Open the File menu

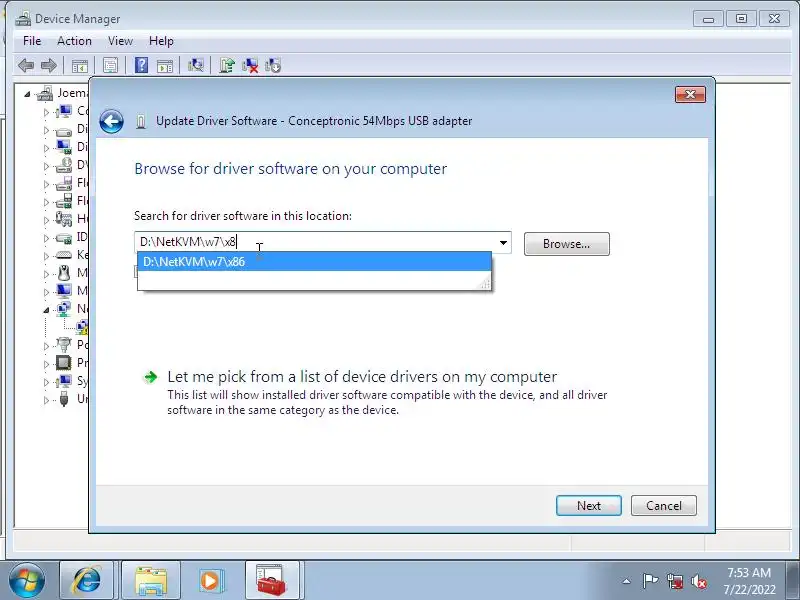pos(32,41)
